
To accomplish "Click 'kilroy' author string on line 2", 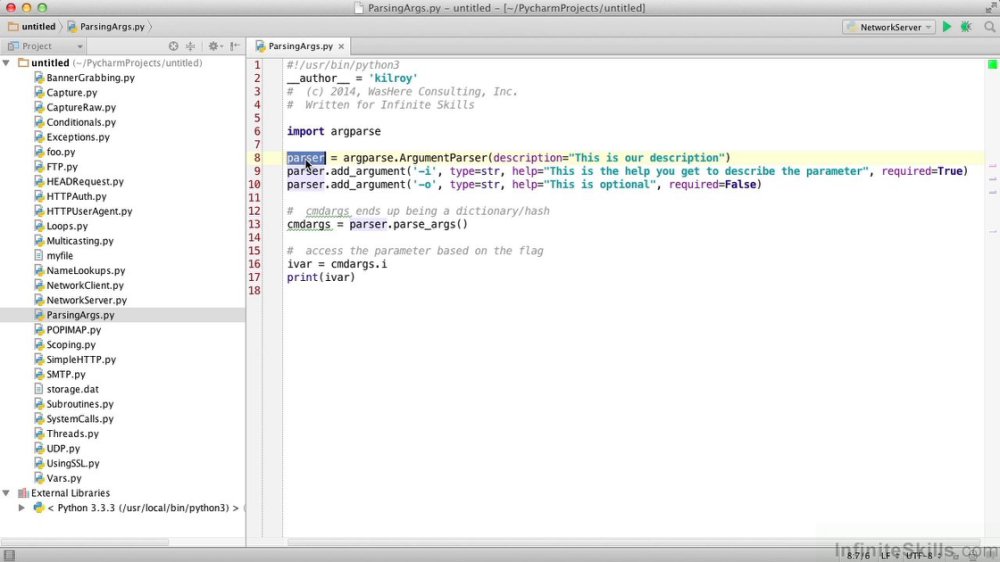I will (393, 78).
